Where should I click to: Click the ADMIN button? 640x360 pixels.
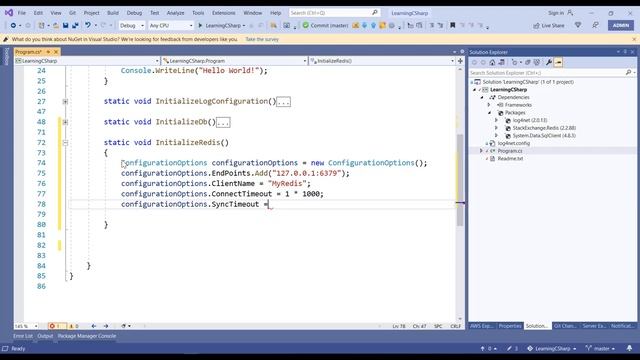(621, 25)
